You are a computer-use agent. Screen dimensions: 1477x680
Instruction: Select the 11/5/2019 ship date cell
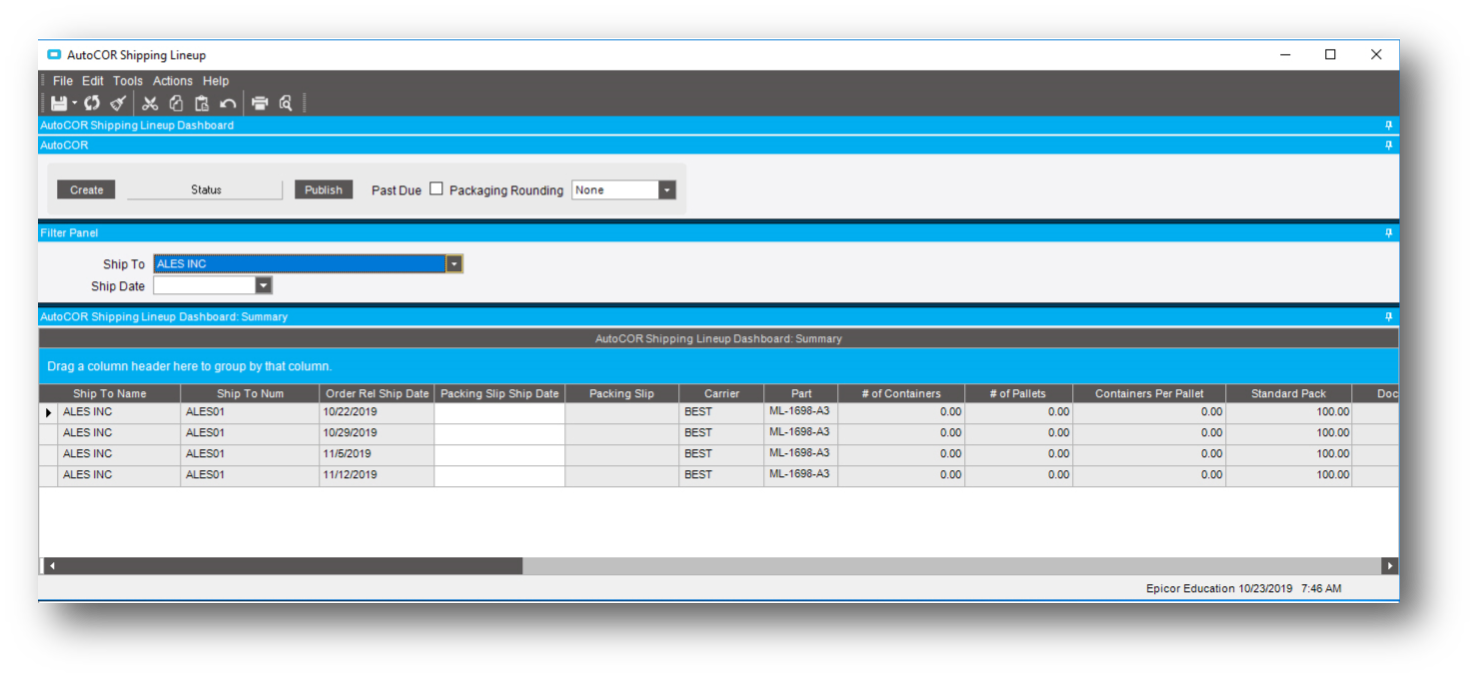376,454
